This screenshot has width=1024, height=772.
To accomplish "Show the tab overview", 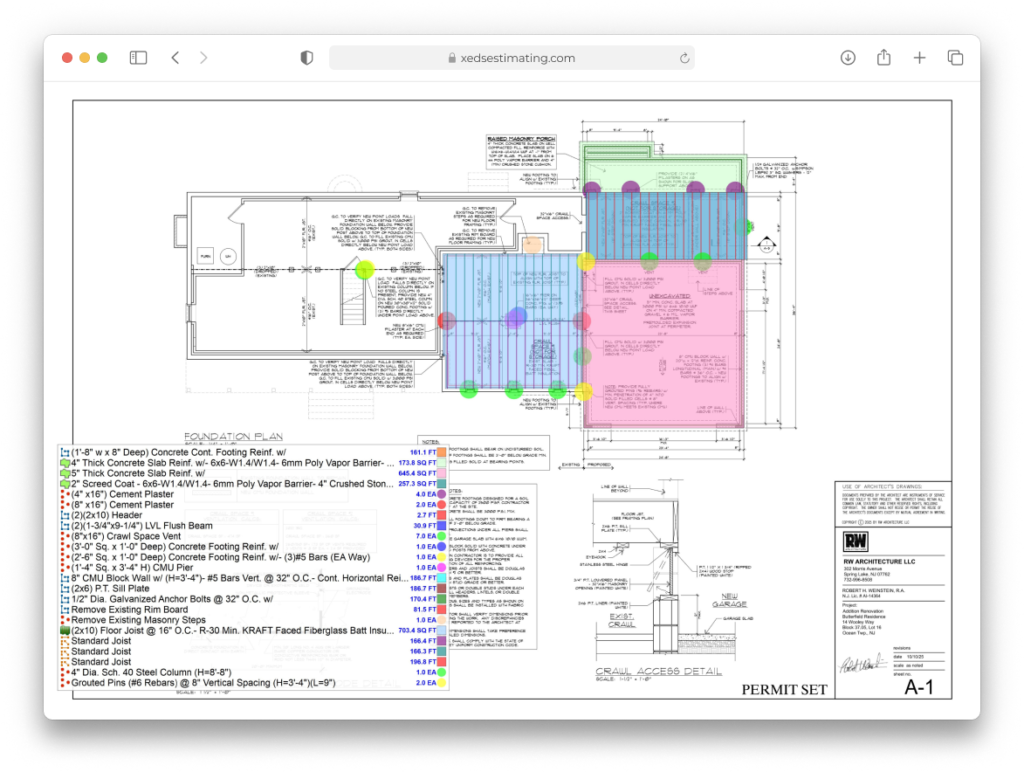I will click(x=955, y=58).
